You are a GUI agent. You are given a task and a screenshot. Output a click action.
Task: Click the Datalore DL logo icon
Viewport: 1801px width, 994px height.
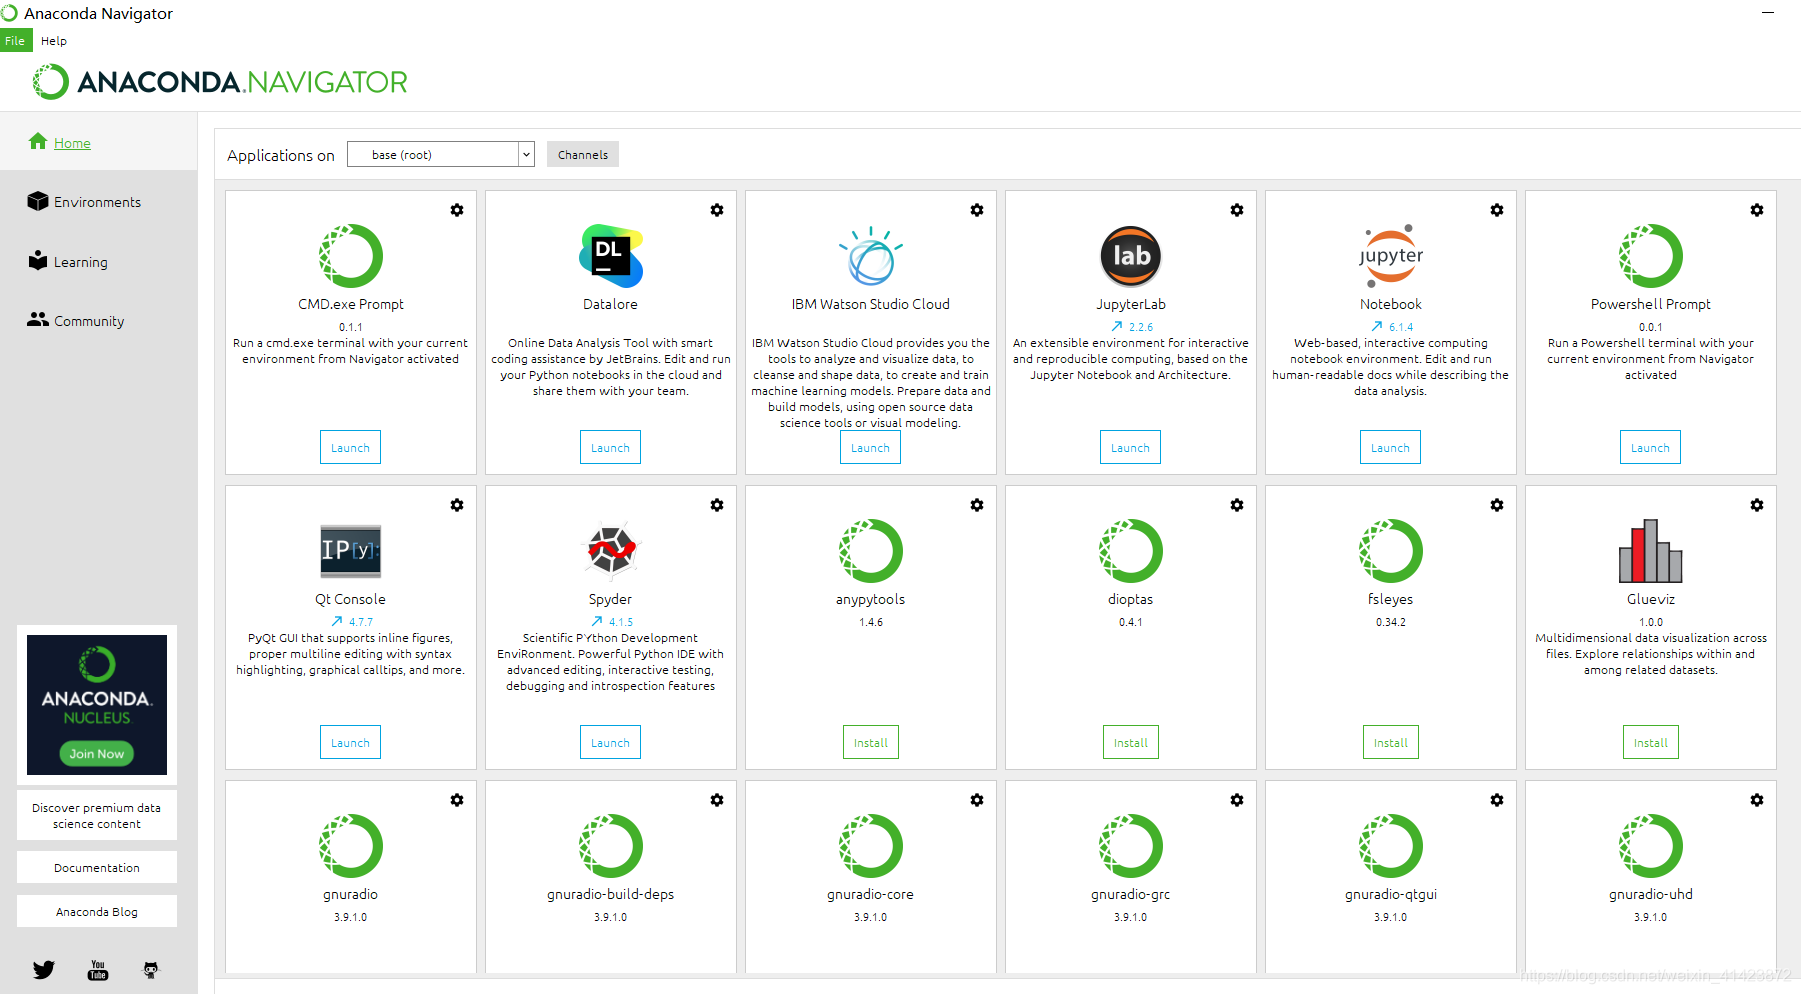611,256
